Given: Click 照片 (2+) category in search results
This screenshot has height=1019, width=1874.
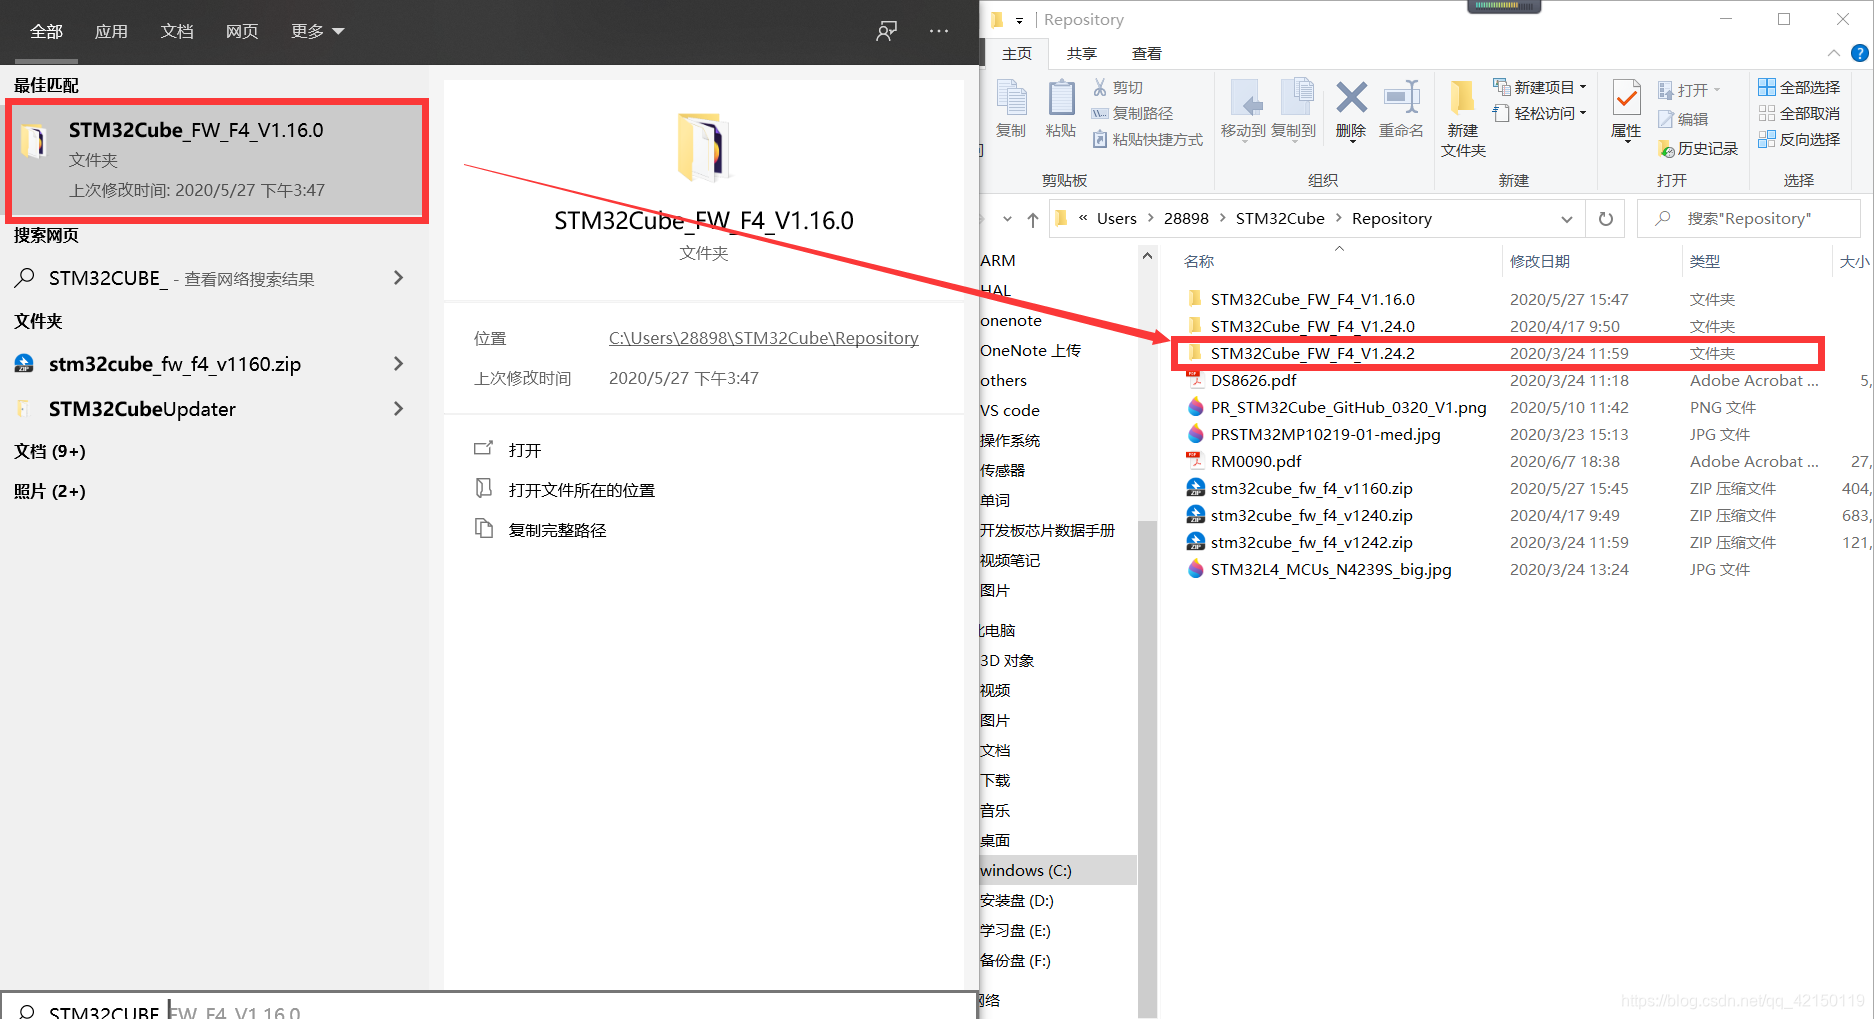Looking at the screenshot, I should (50, 491).
